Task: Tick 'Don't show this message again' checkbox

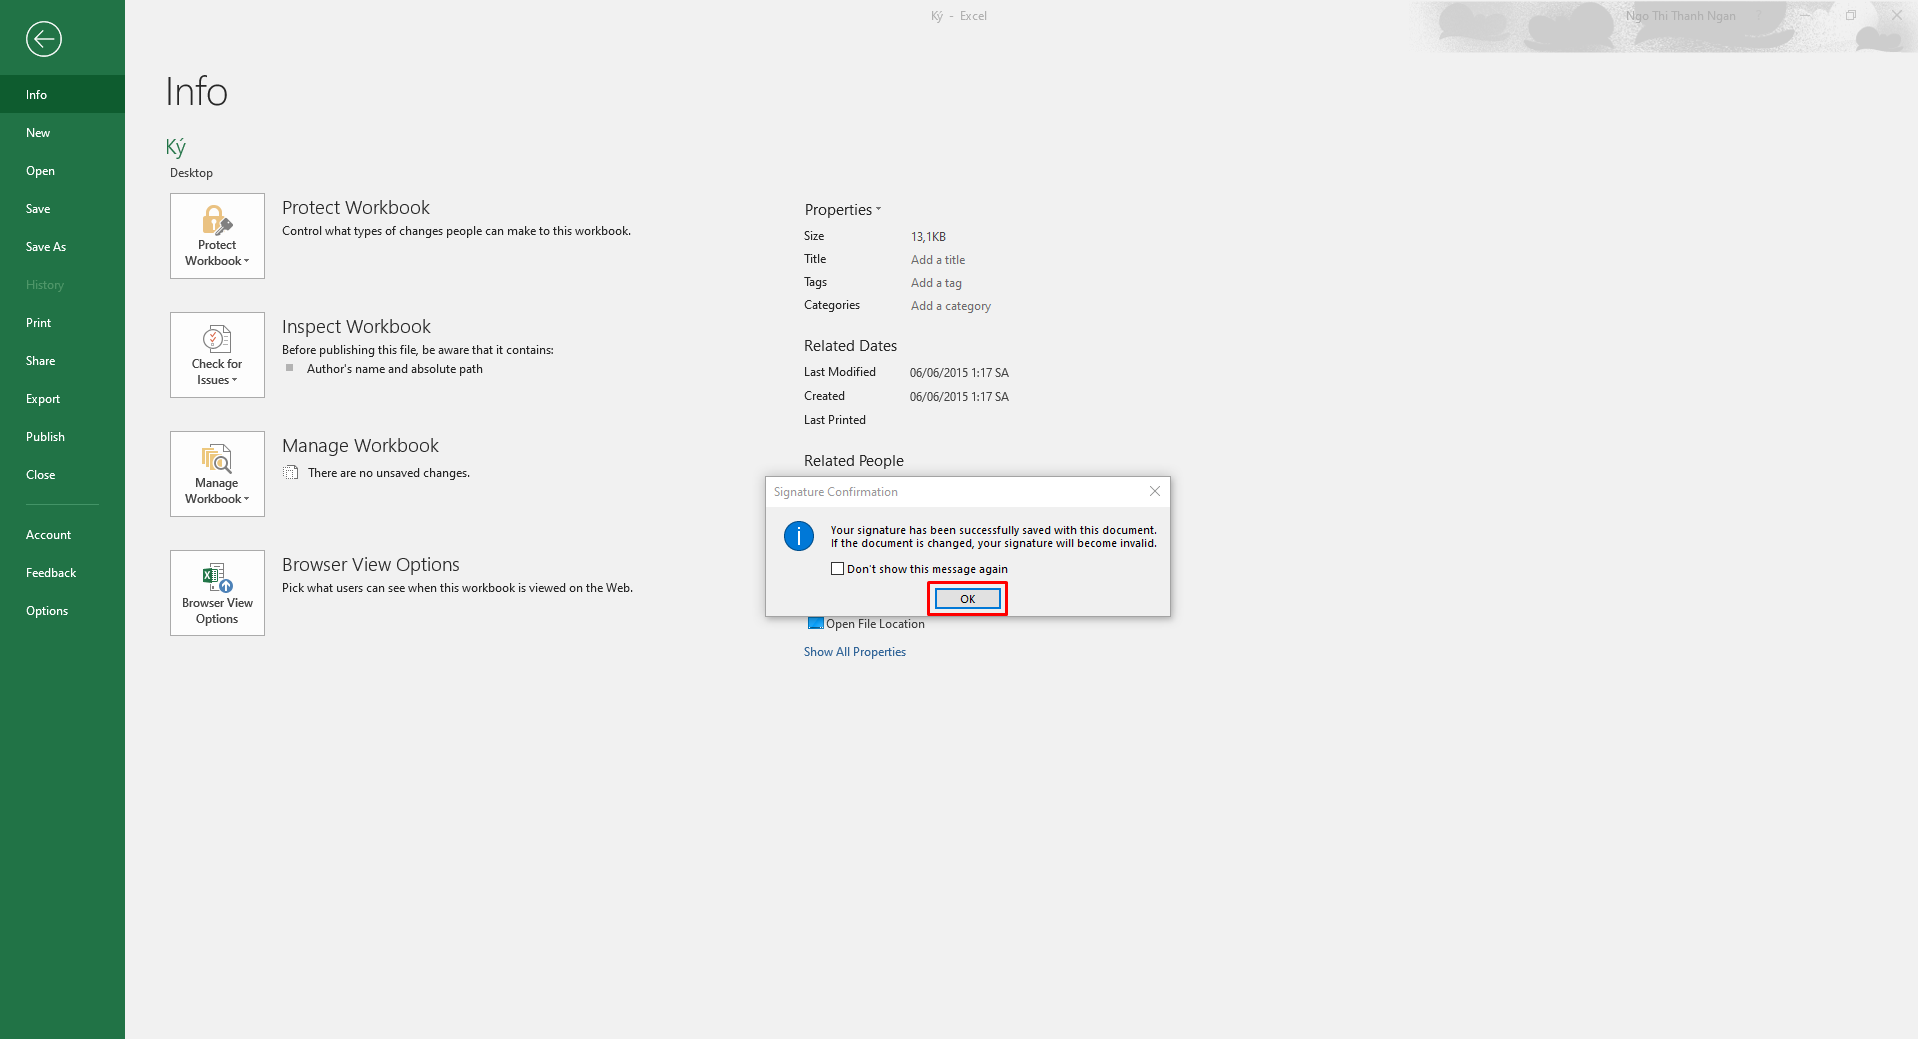Action: pyautogui.click(x=837, y=569)
